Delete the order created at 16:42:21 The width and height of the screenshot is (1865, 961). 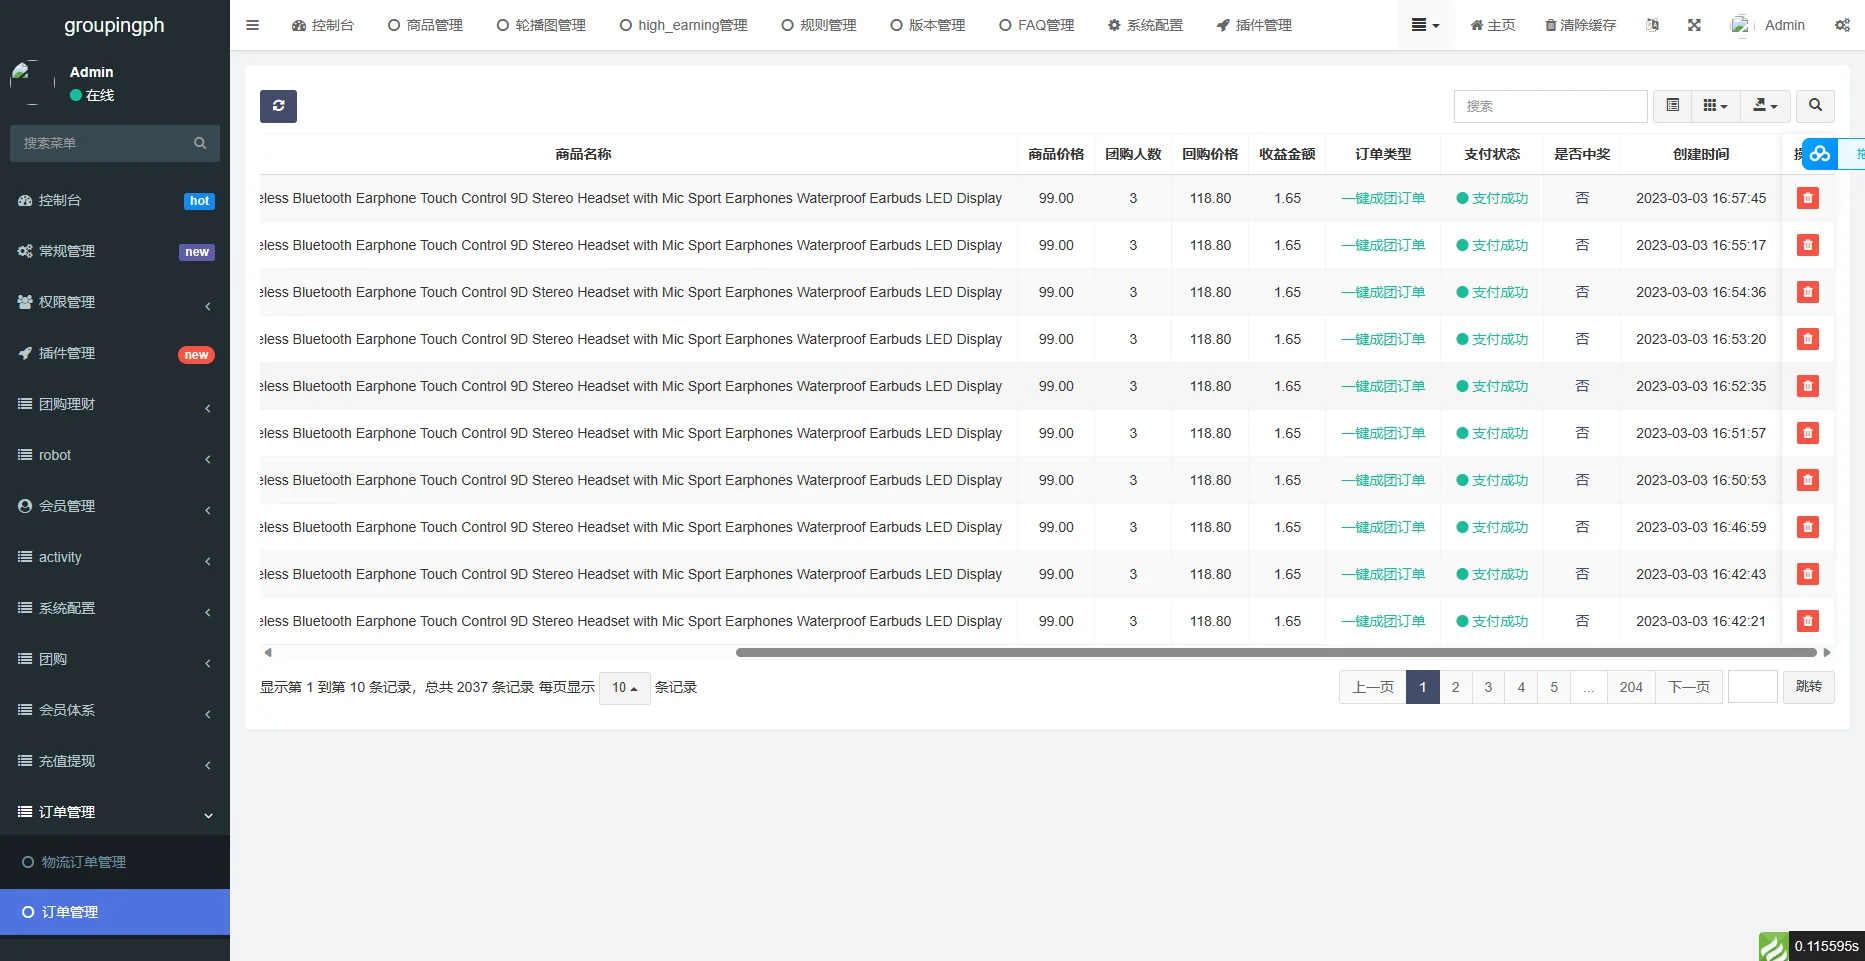(x=1807, y=621)
